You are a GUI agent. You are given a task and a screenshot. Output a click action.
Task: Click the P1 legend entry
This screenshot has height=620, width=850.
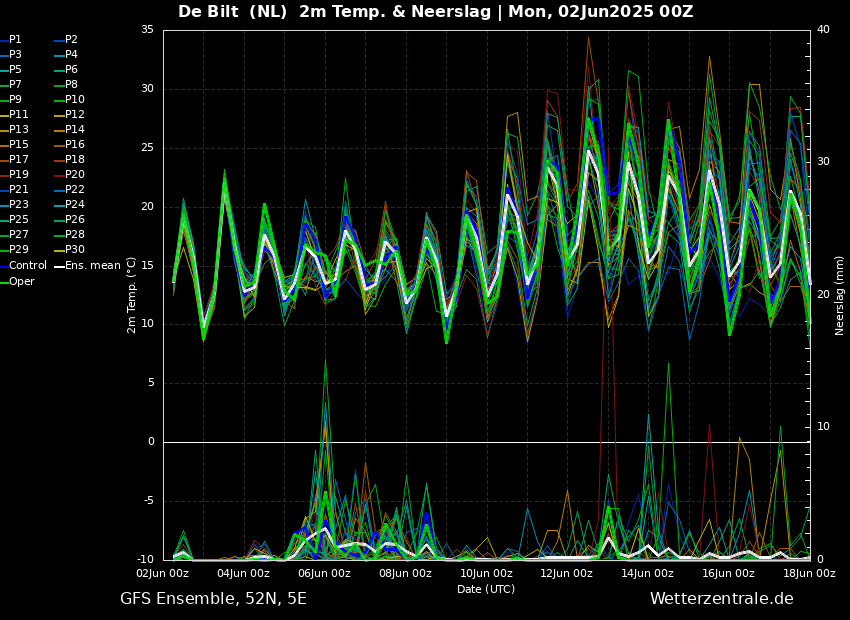tap(11, 40)
